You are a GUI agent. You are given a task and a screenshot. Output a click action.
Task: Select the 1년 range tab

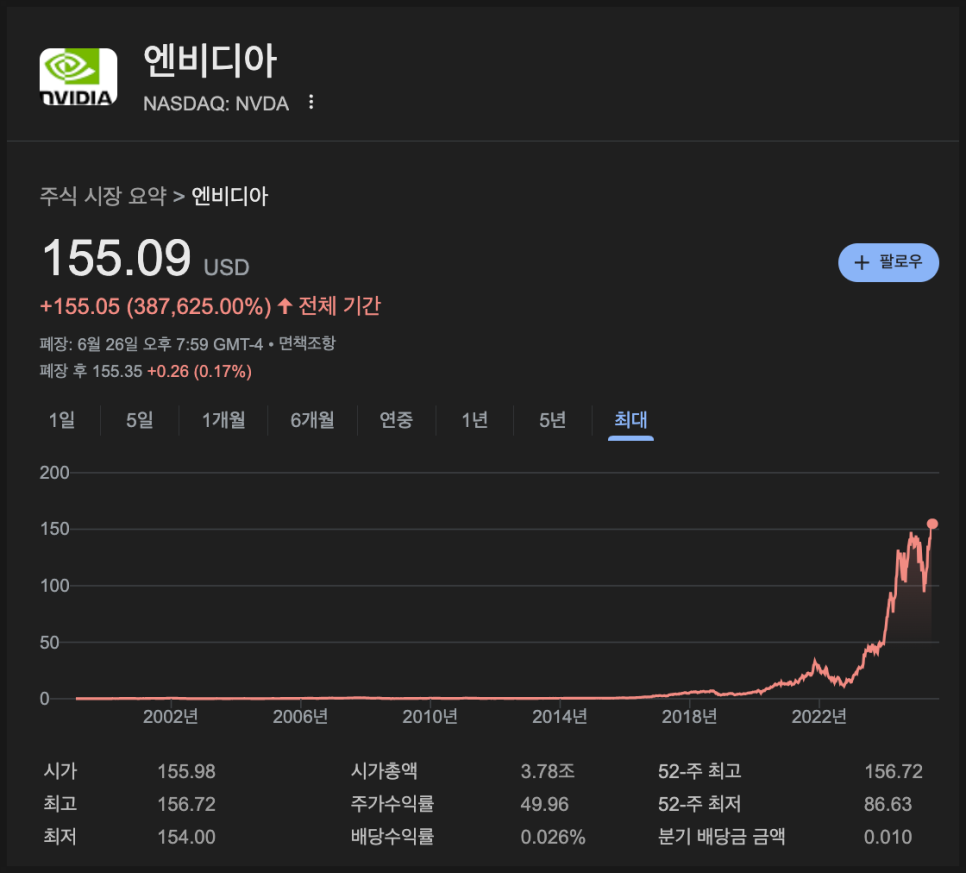click(475, 420)
